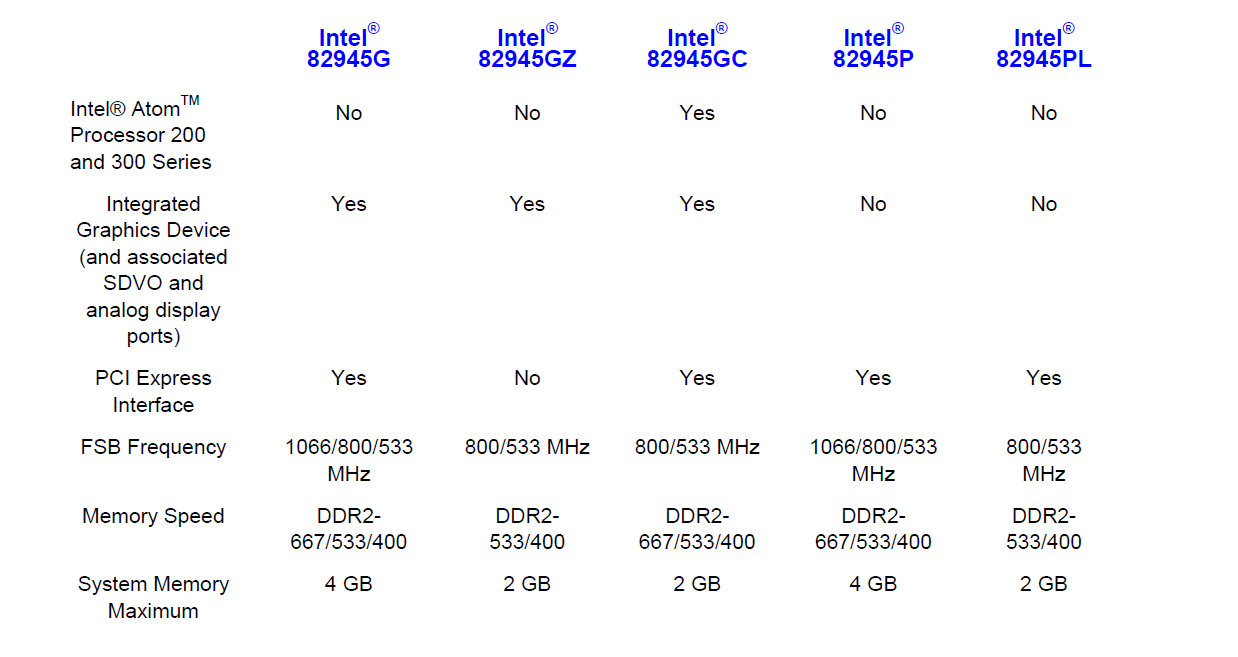Click DDR2-533/400 cell under 82945GZ

527,529
